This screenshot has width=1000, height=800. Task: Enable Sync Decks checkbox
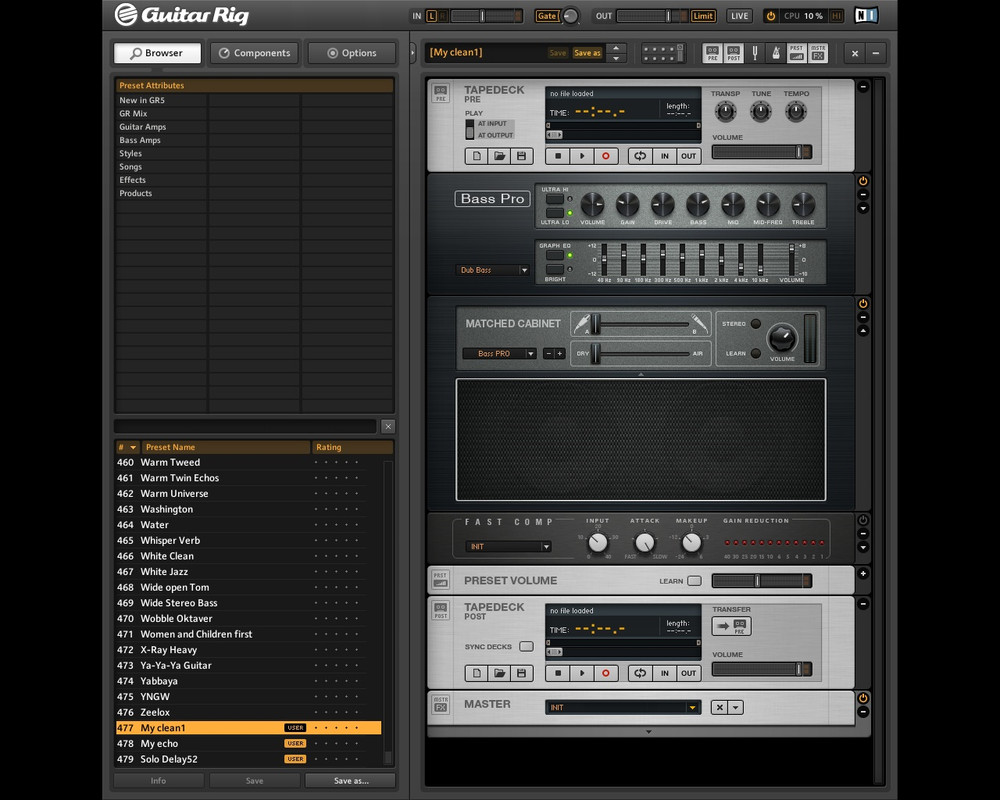click(x=526, y=646)
